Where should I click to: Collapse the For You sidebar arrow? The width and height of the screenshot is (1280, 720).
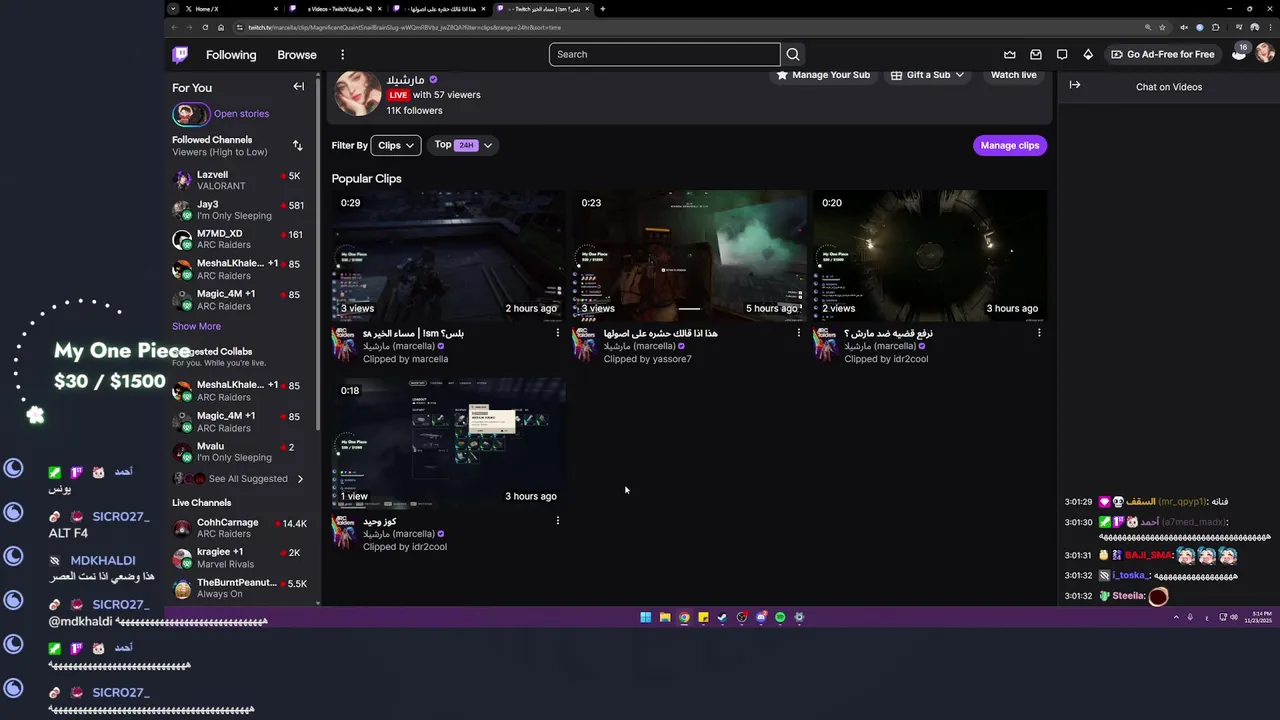tap(298, 87)
